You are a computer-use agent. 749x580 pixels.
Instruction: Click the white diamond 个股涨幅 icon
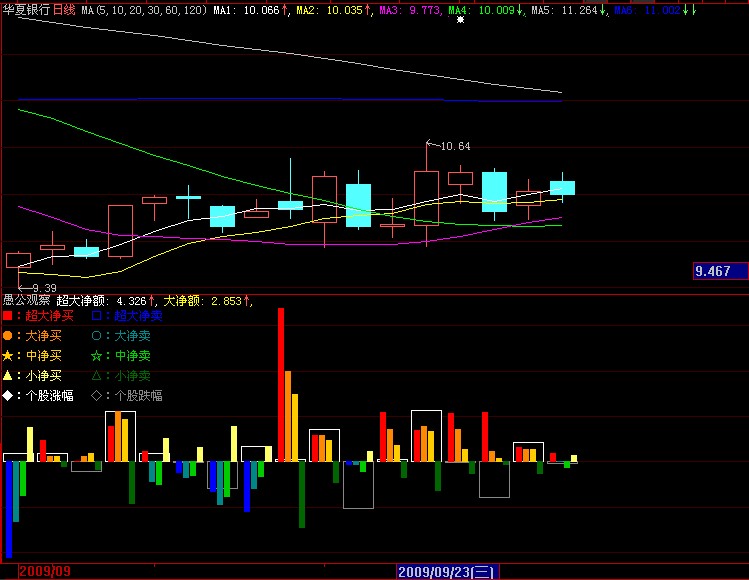[x=8, y=395]
